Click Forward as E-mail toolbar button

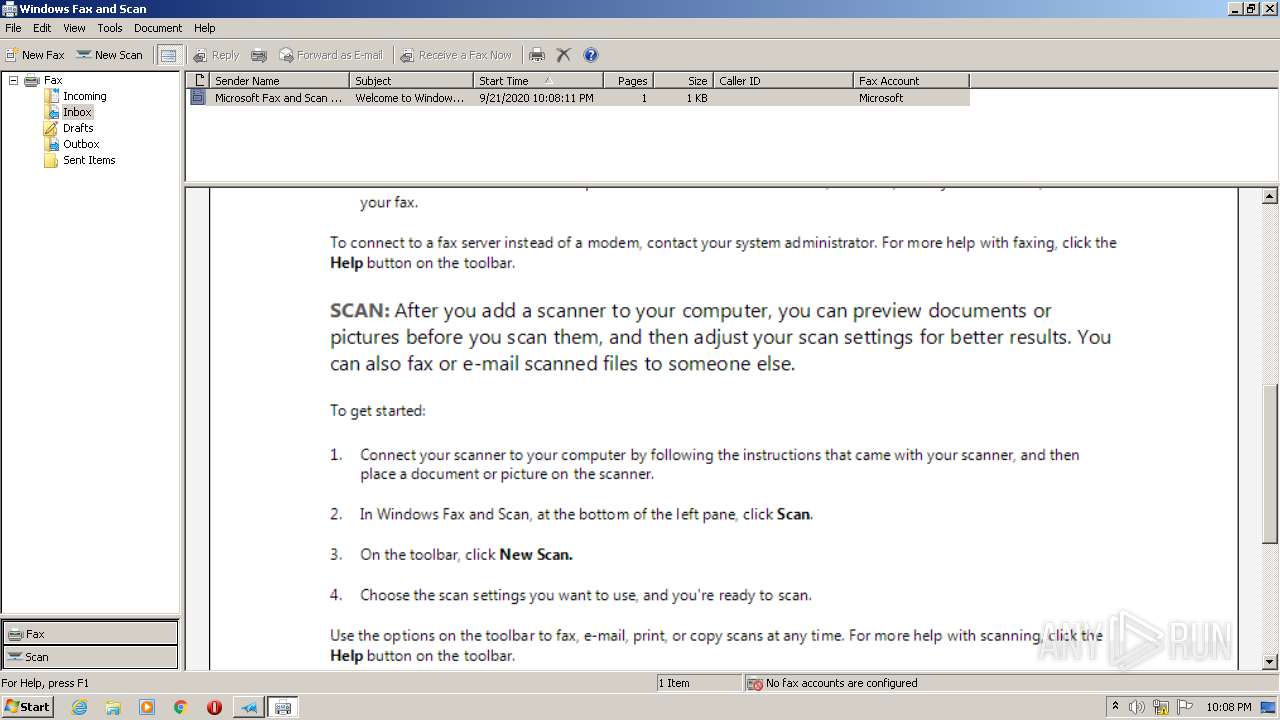pos(331,55)
